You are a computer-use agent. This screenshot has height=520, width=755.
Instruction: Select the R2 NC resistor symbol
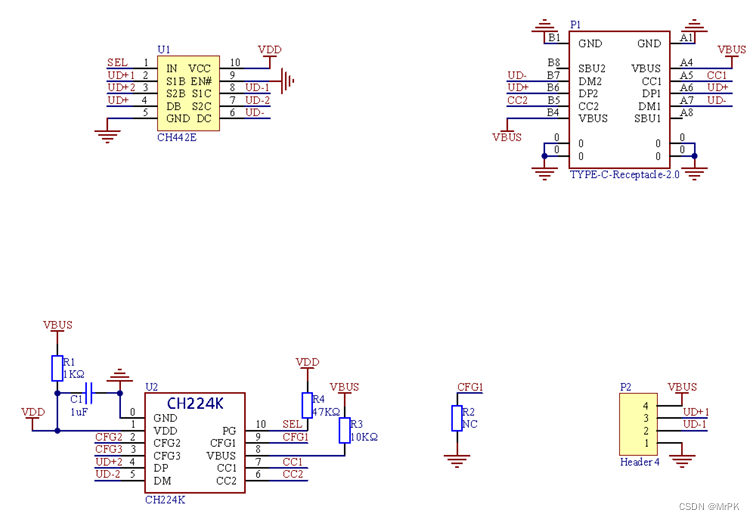tap(456, 418)
